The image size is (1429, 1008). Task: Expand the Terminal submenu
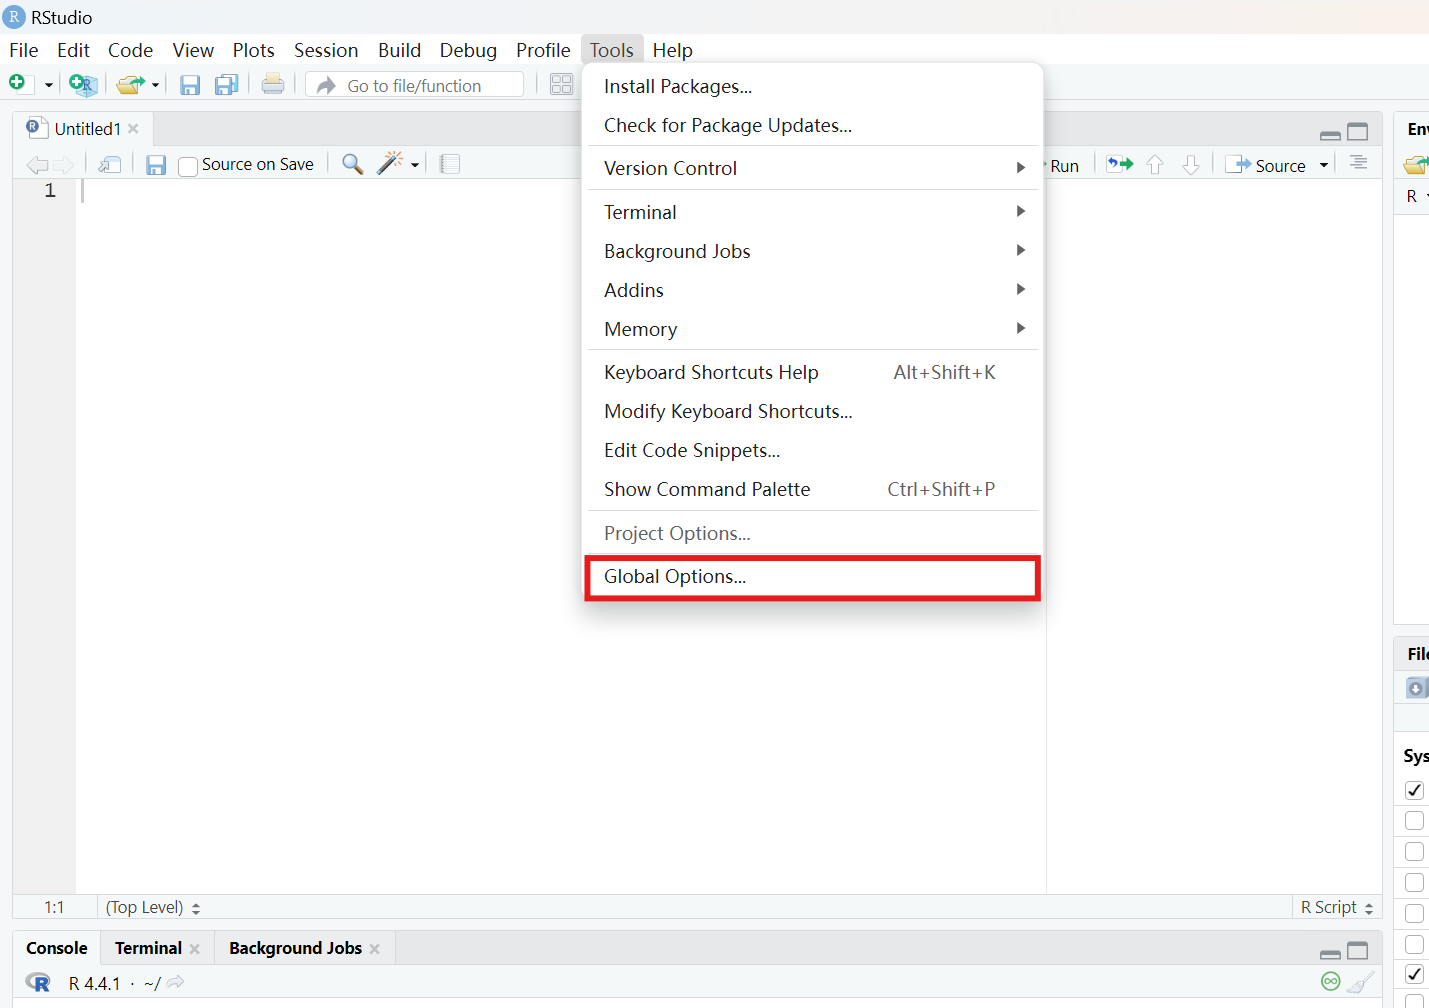click(x=813, y=212)
